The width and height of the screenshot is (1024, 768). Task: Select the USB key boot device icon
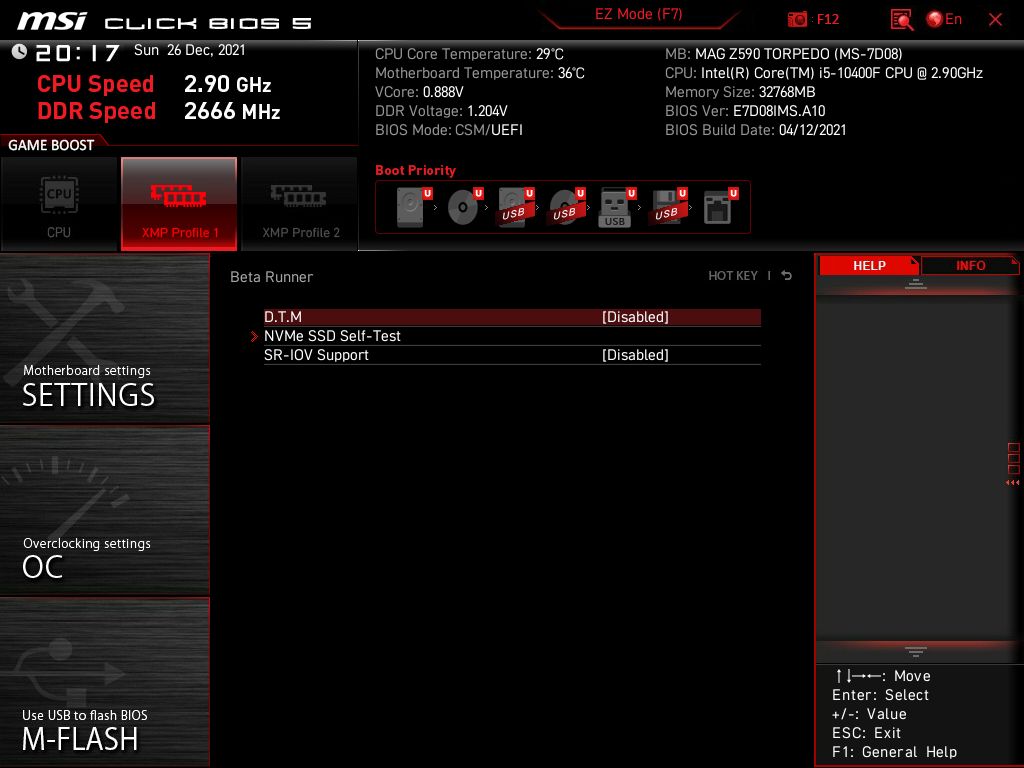(615, 207)
